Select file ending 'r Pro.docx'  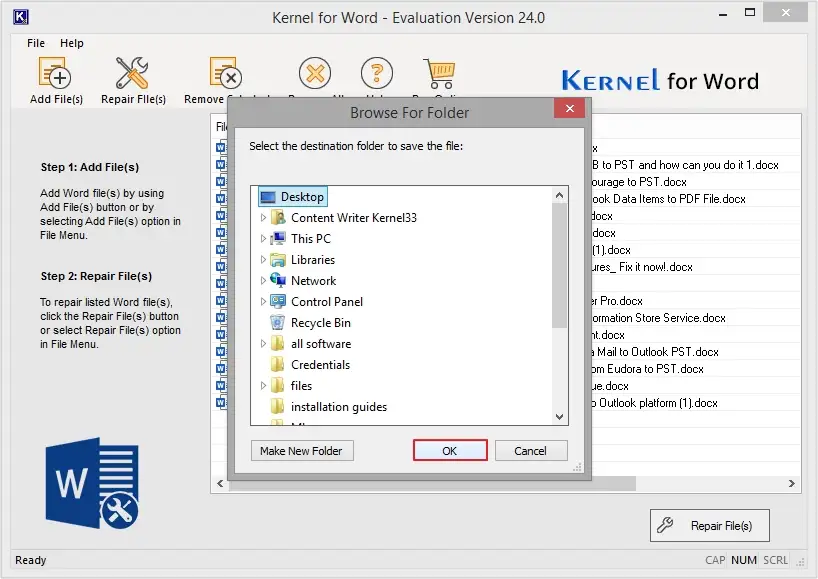[617, 301]
